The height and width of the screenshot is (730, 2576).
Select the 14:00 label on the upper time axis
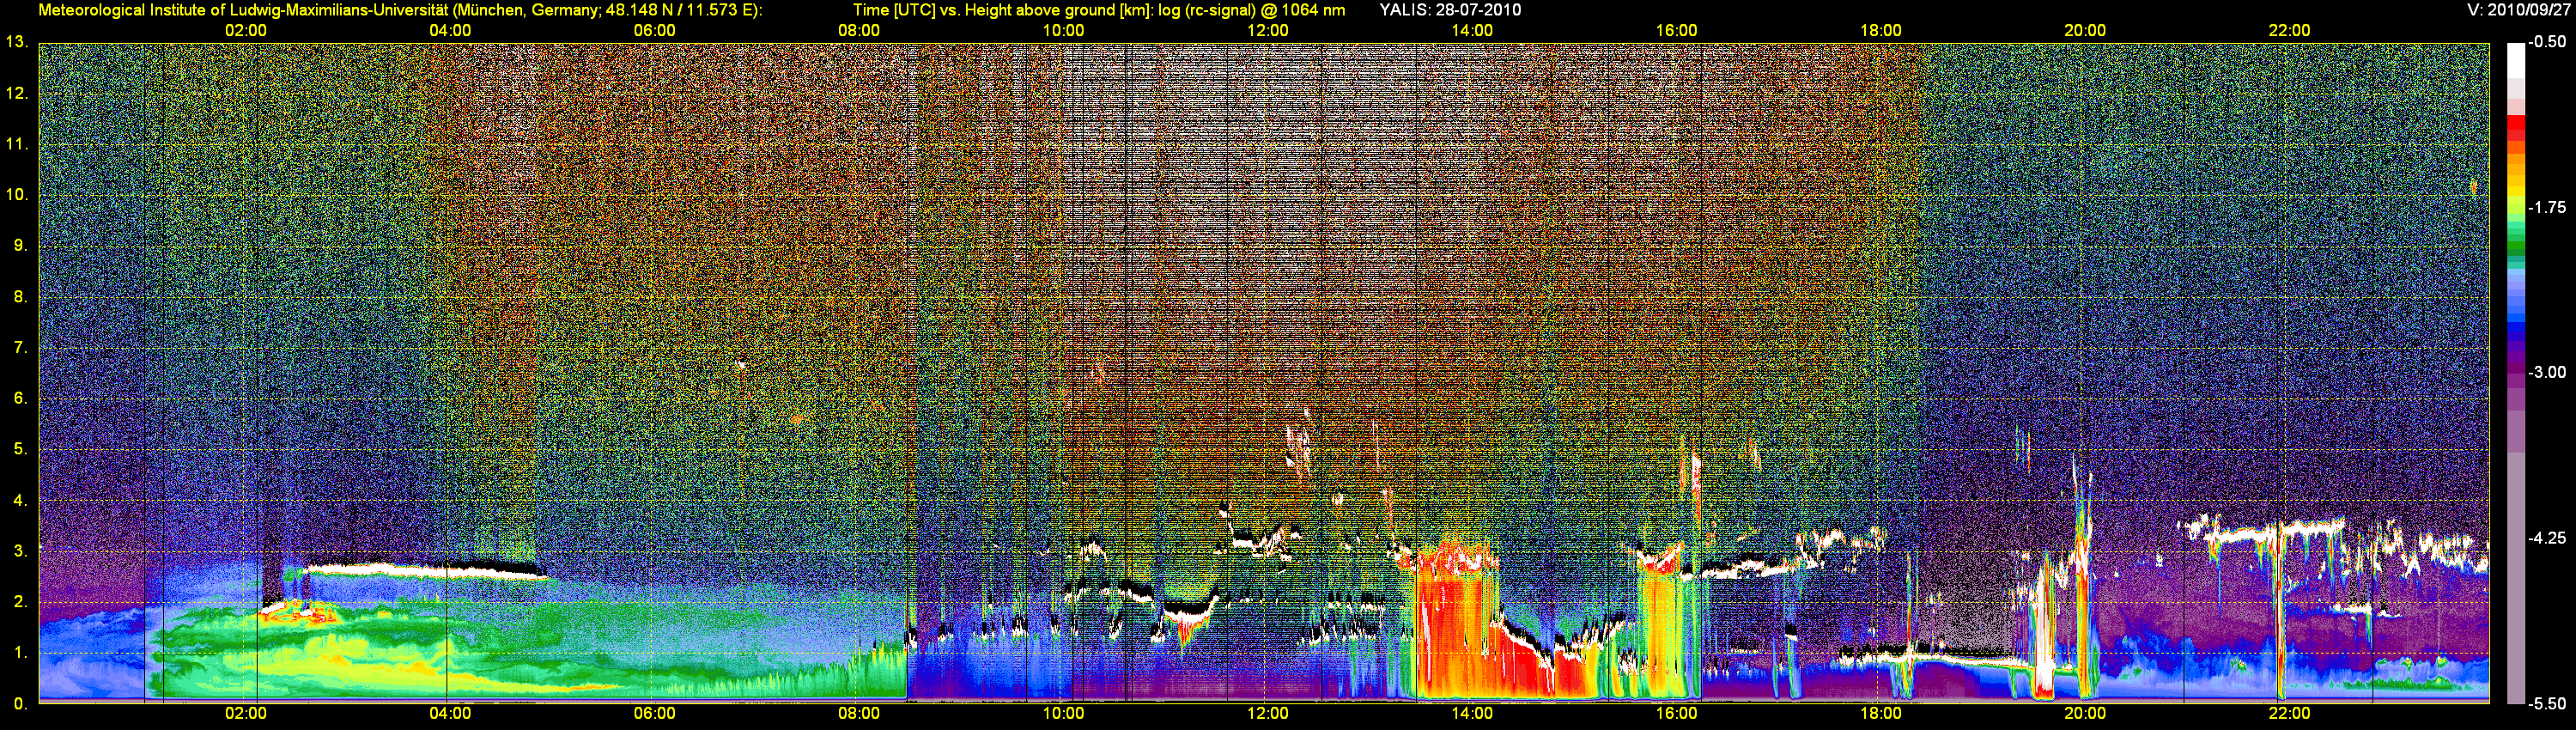[1472, 31]
